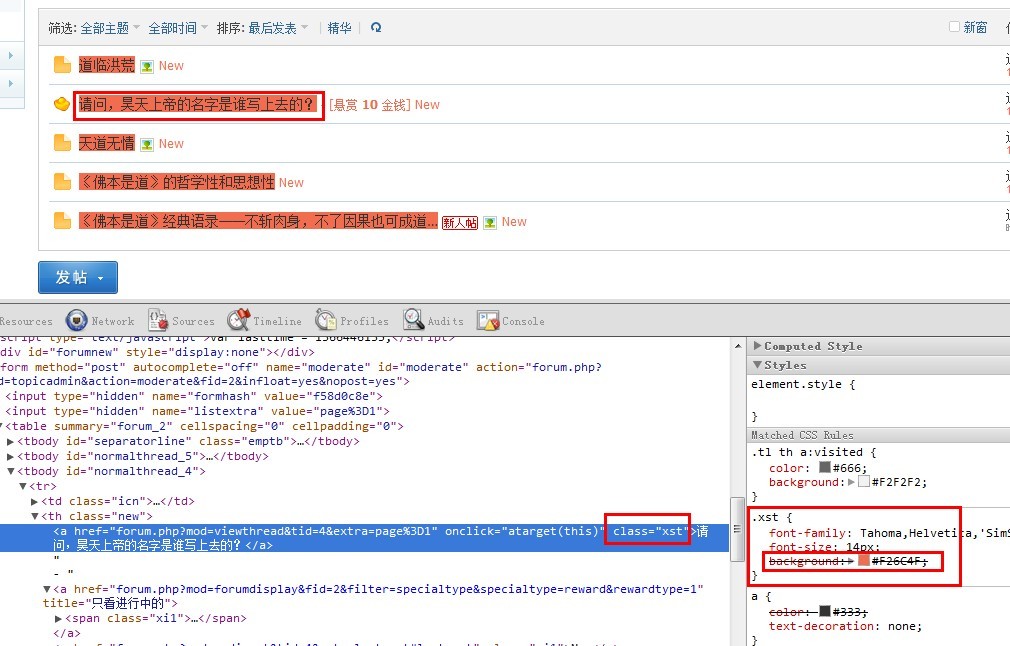This screenshot has width=1010, height=646.
Task: Collapse tbody normalthread_4 node
Action: tap(10, 471)
